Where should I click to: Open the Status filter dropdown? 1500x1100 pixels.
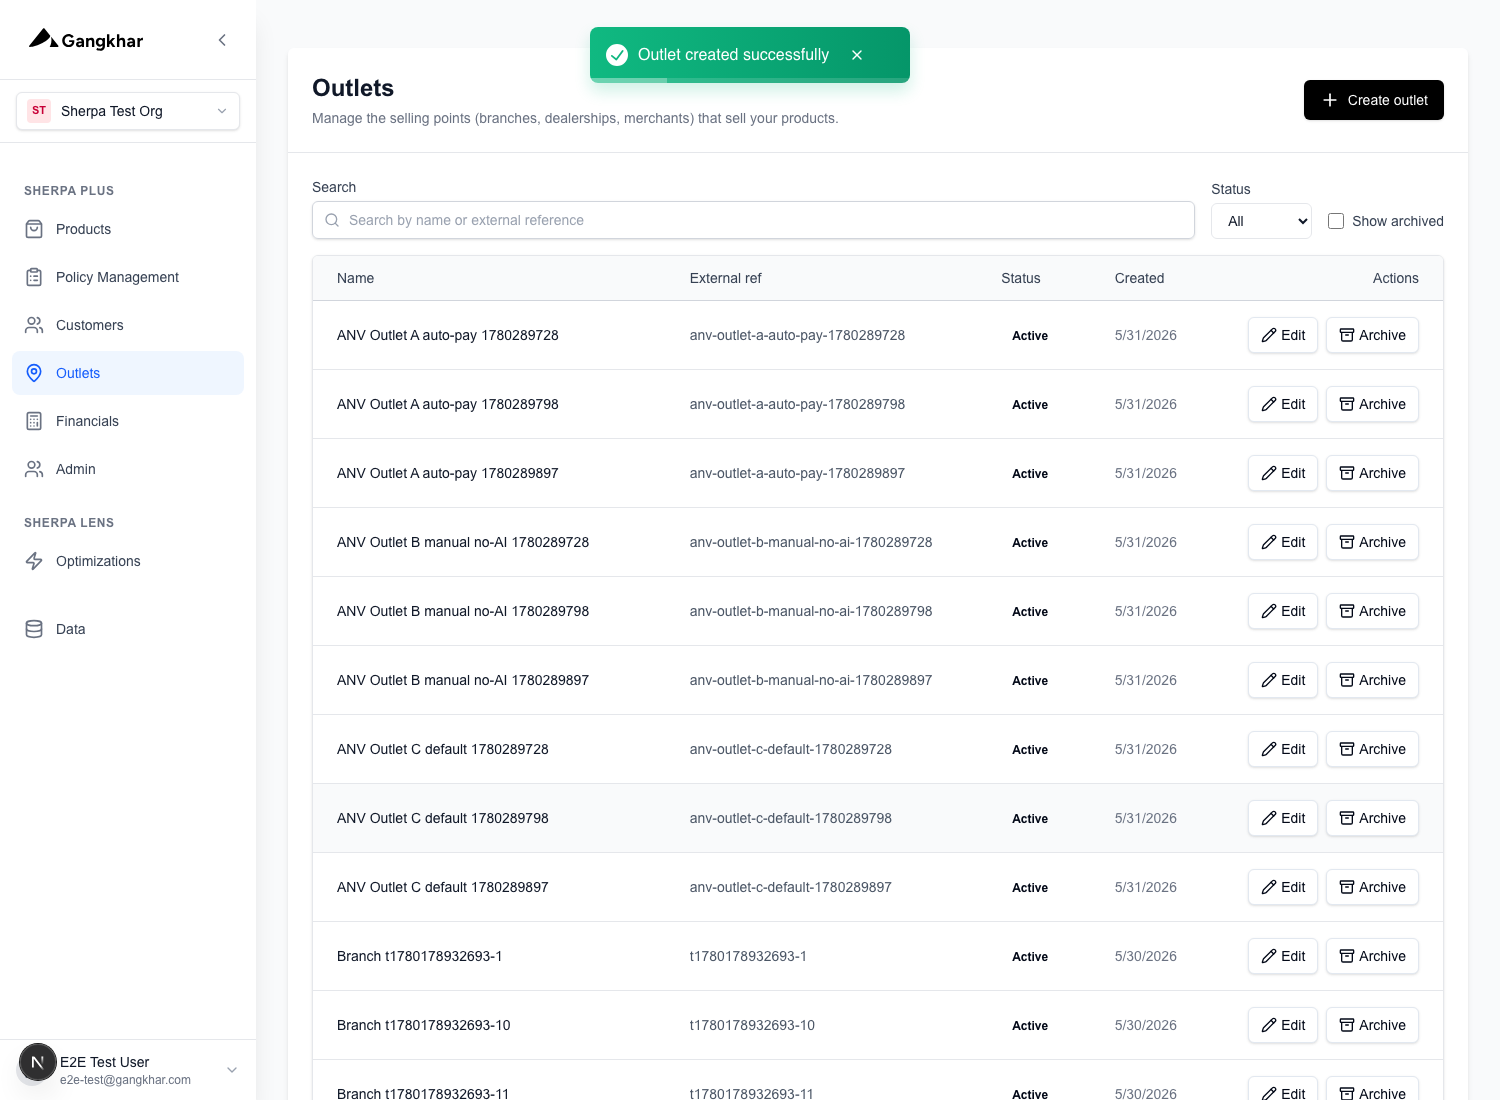click(x=1261, y=221)
